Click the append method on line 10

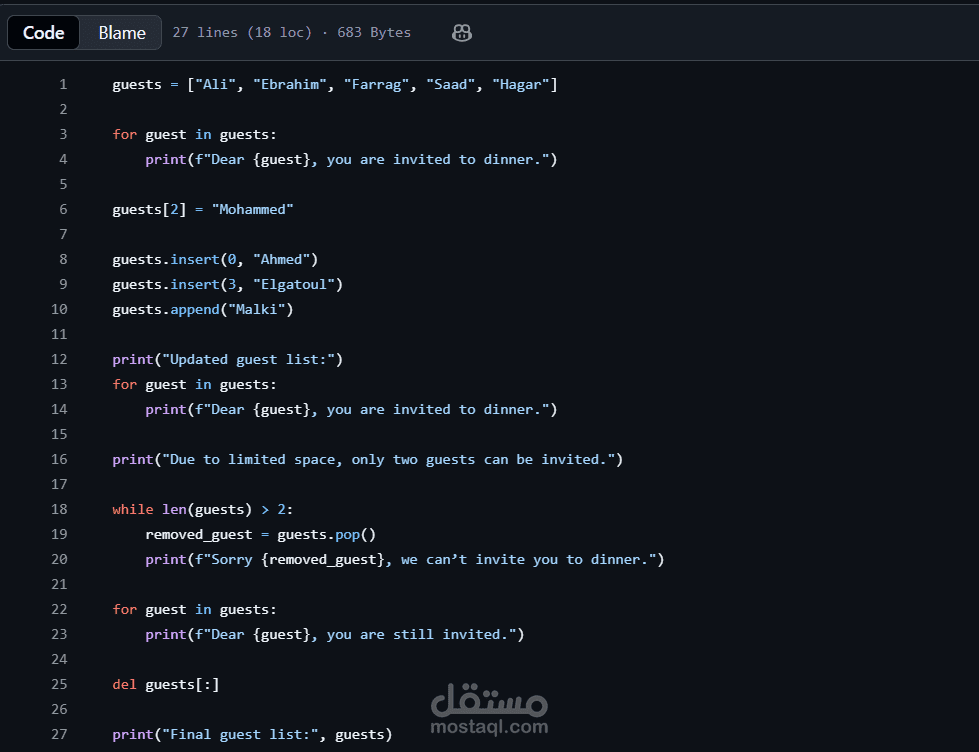tap(195, 309)
